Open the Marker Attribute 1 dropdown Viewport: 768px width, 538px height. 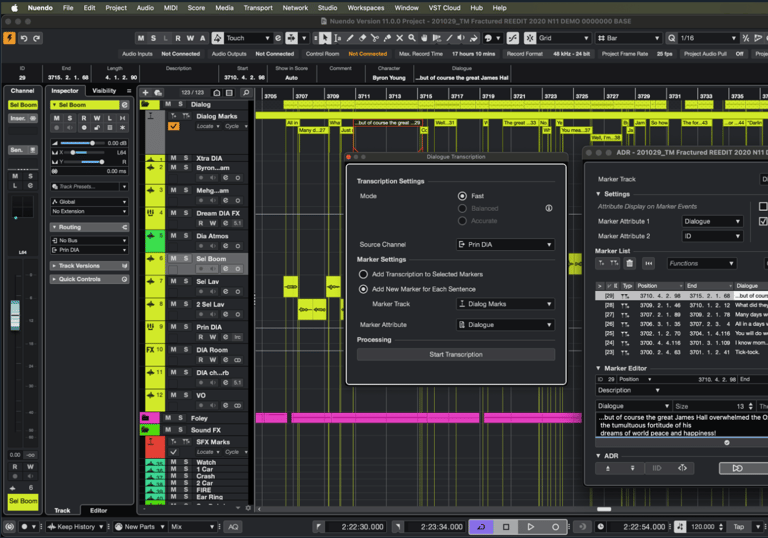[x=712, y=221]
